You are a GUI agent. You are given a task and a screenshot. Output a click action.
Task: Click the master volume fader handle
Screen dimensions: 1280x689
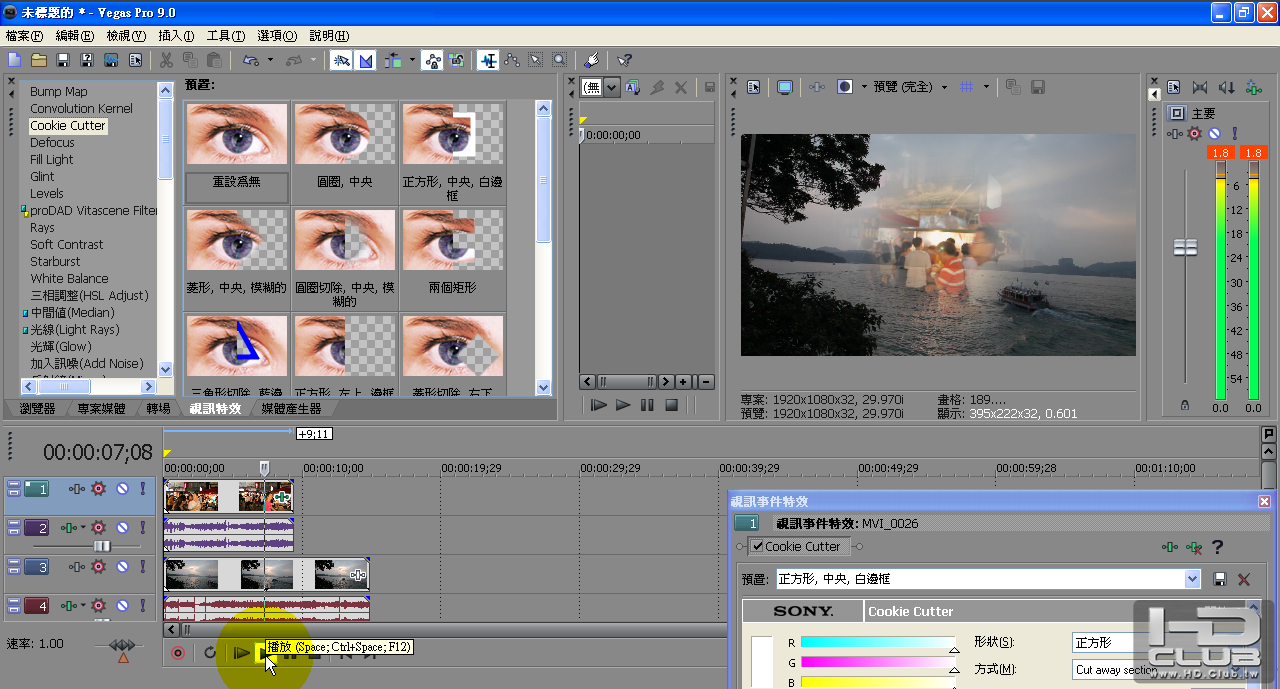pos(1185,247)
